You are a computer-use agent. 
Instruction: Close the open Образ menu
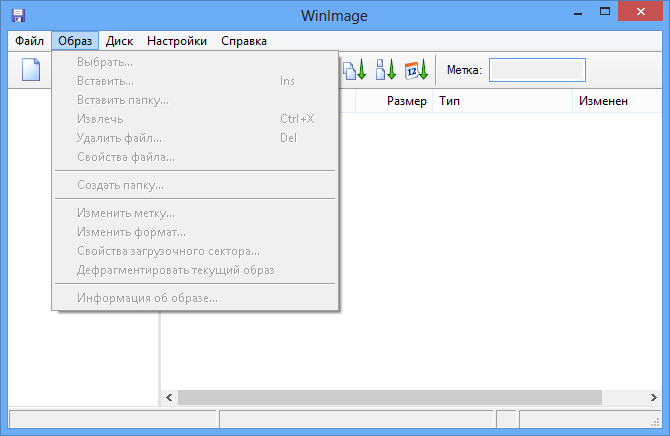(75, 41)
